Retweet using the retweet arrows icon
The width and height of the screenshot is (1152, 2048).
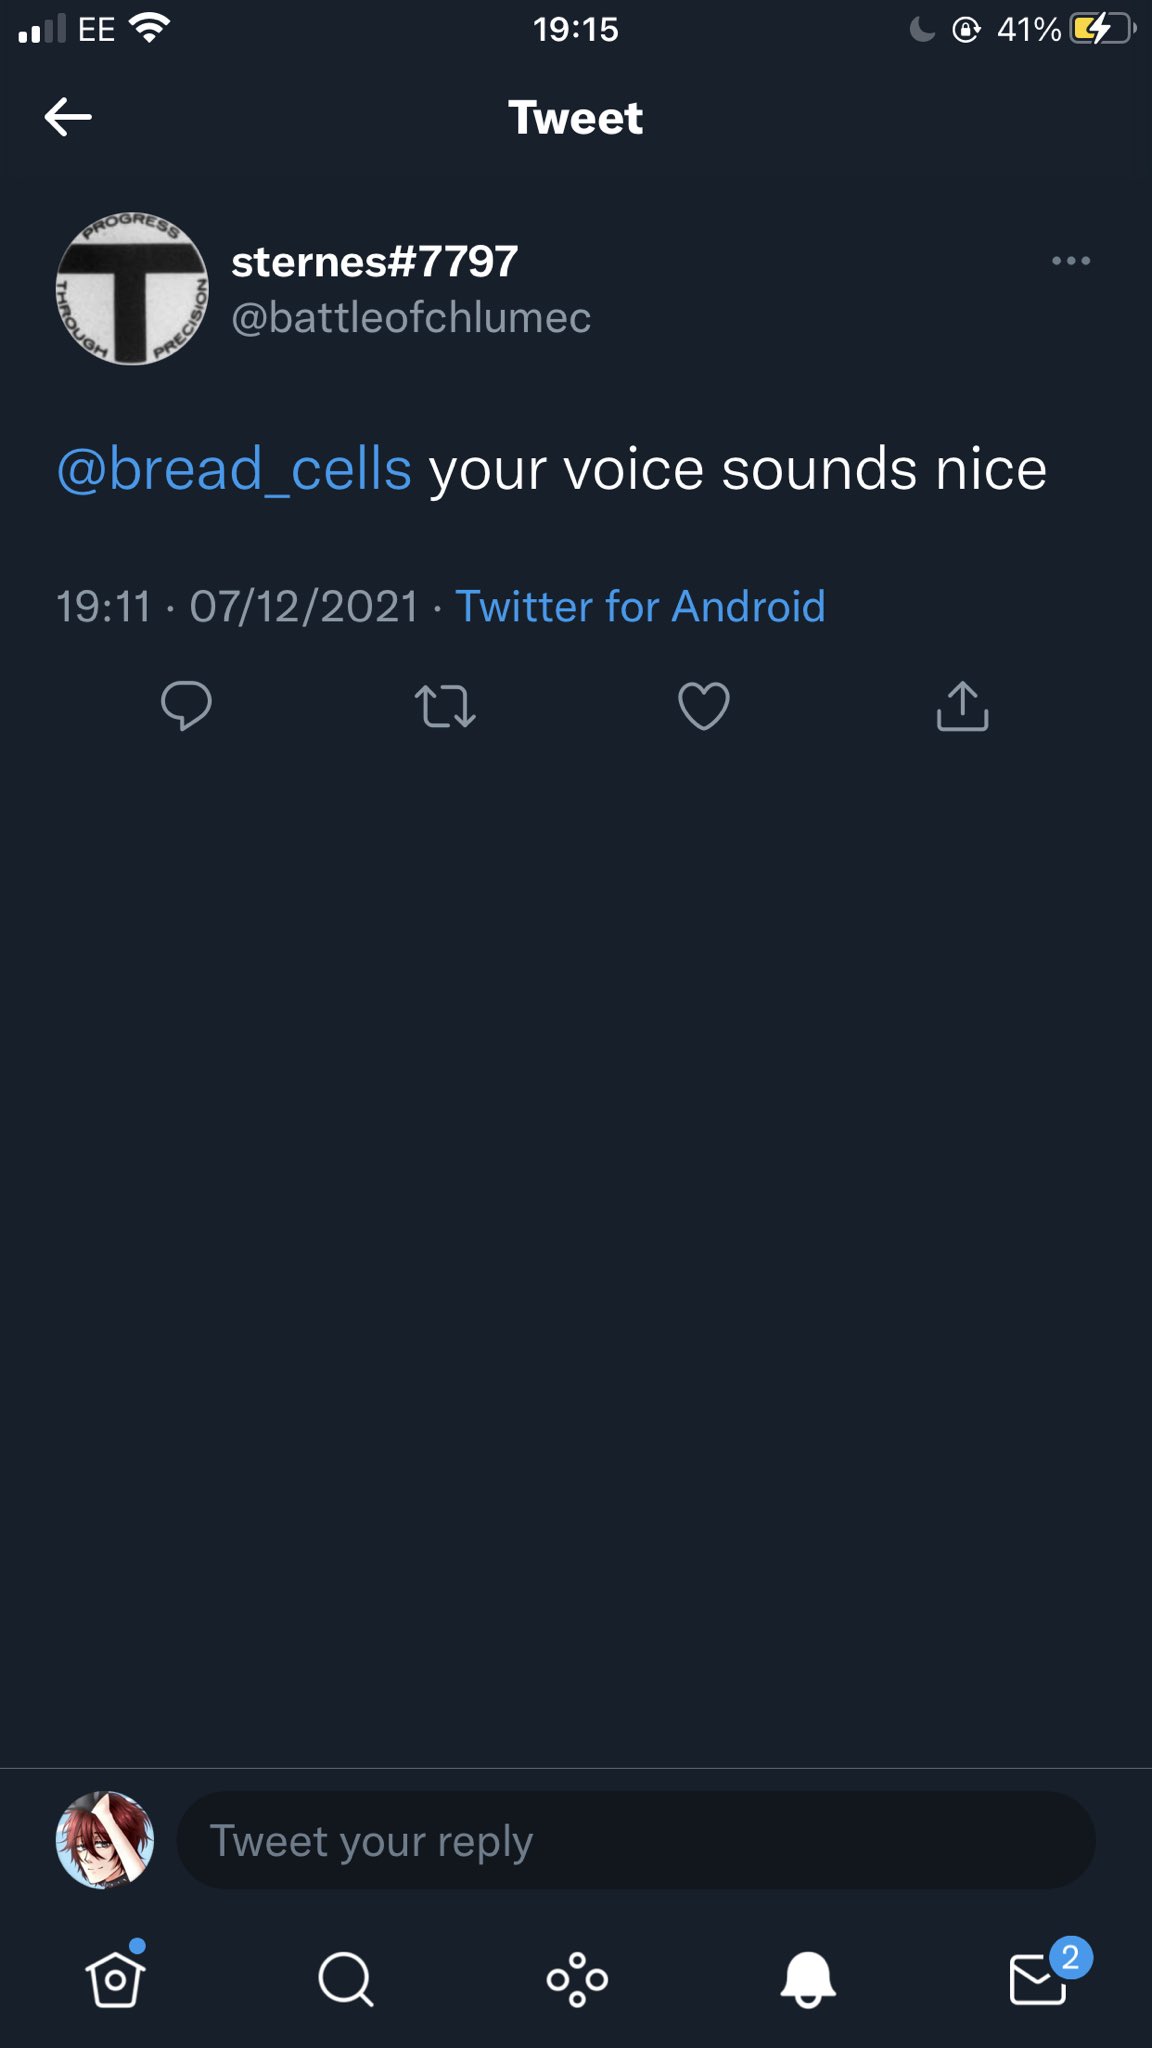click(445, 706)
